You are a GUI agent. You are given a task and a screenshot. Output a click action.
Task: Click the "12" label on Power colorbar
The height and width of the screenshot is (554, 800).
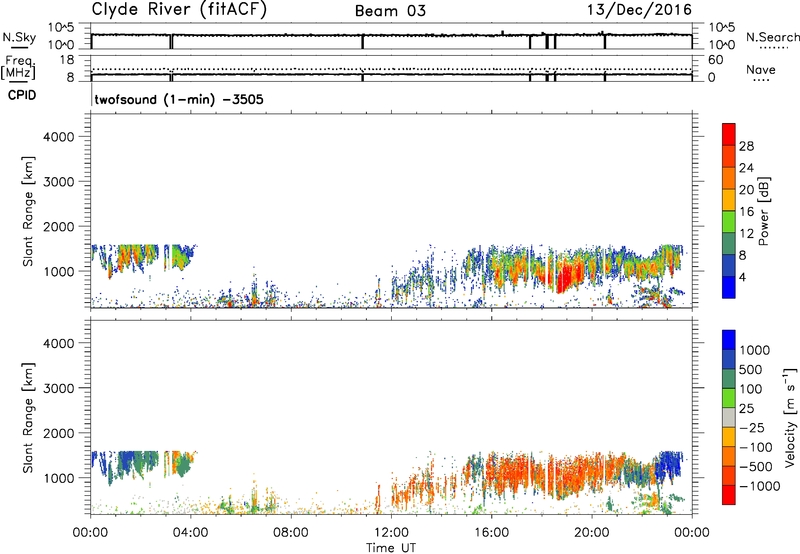coord(746,234)
